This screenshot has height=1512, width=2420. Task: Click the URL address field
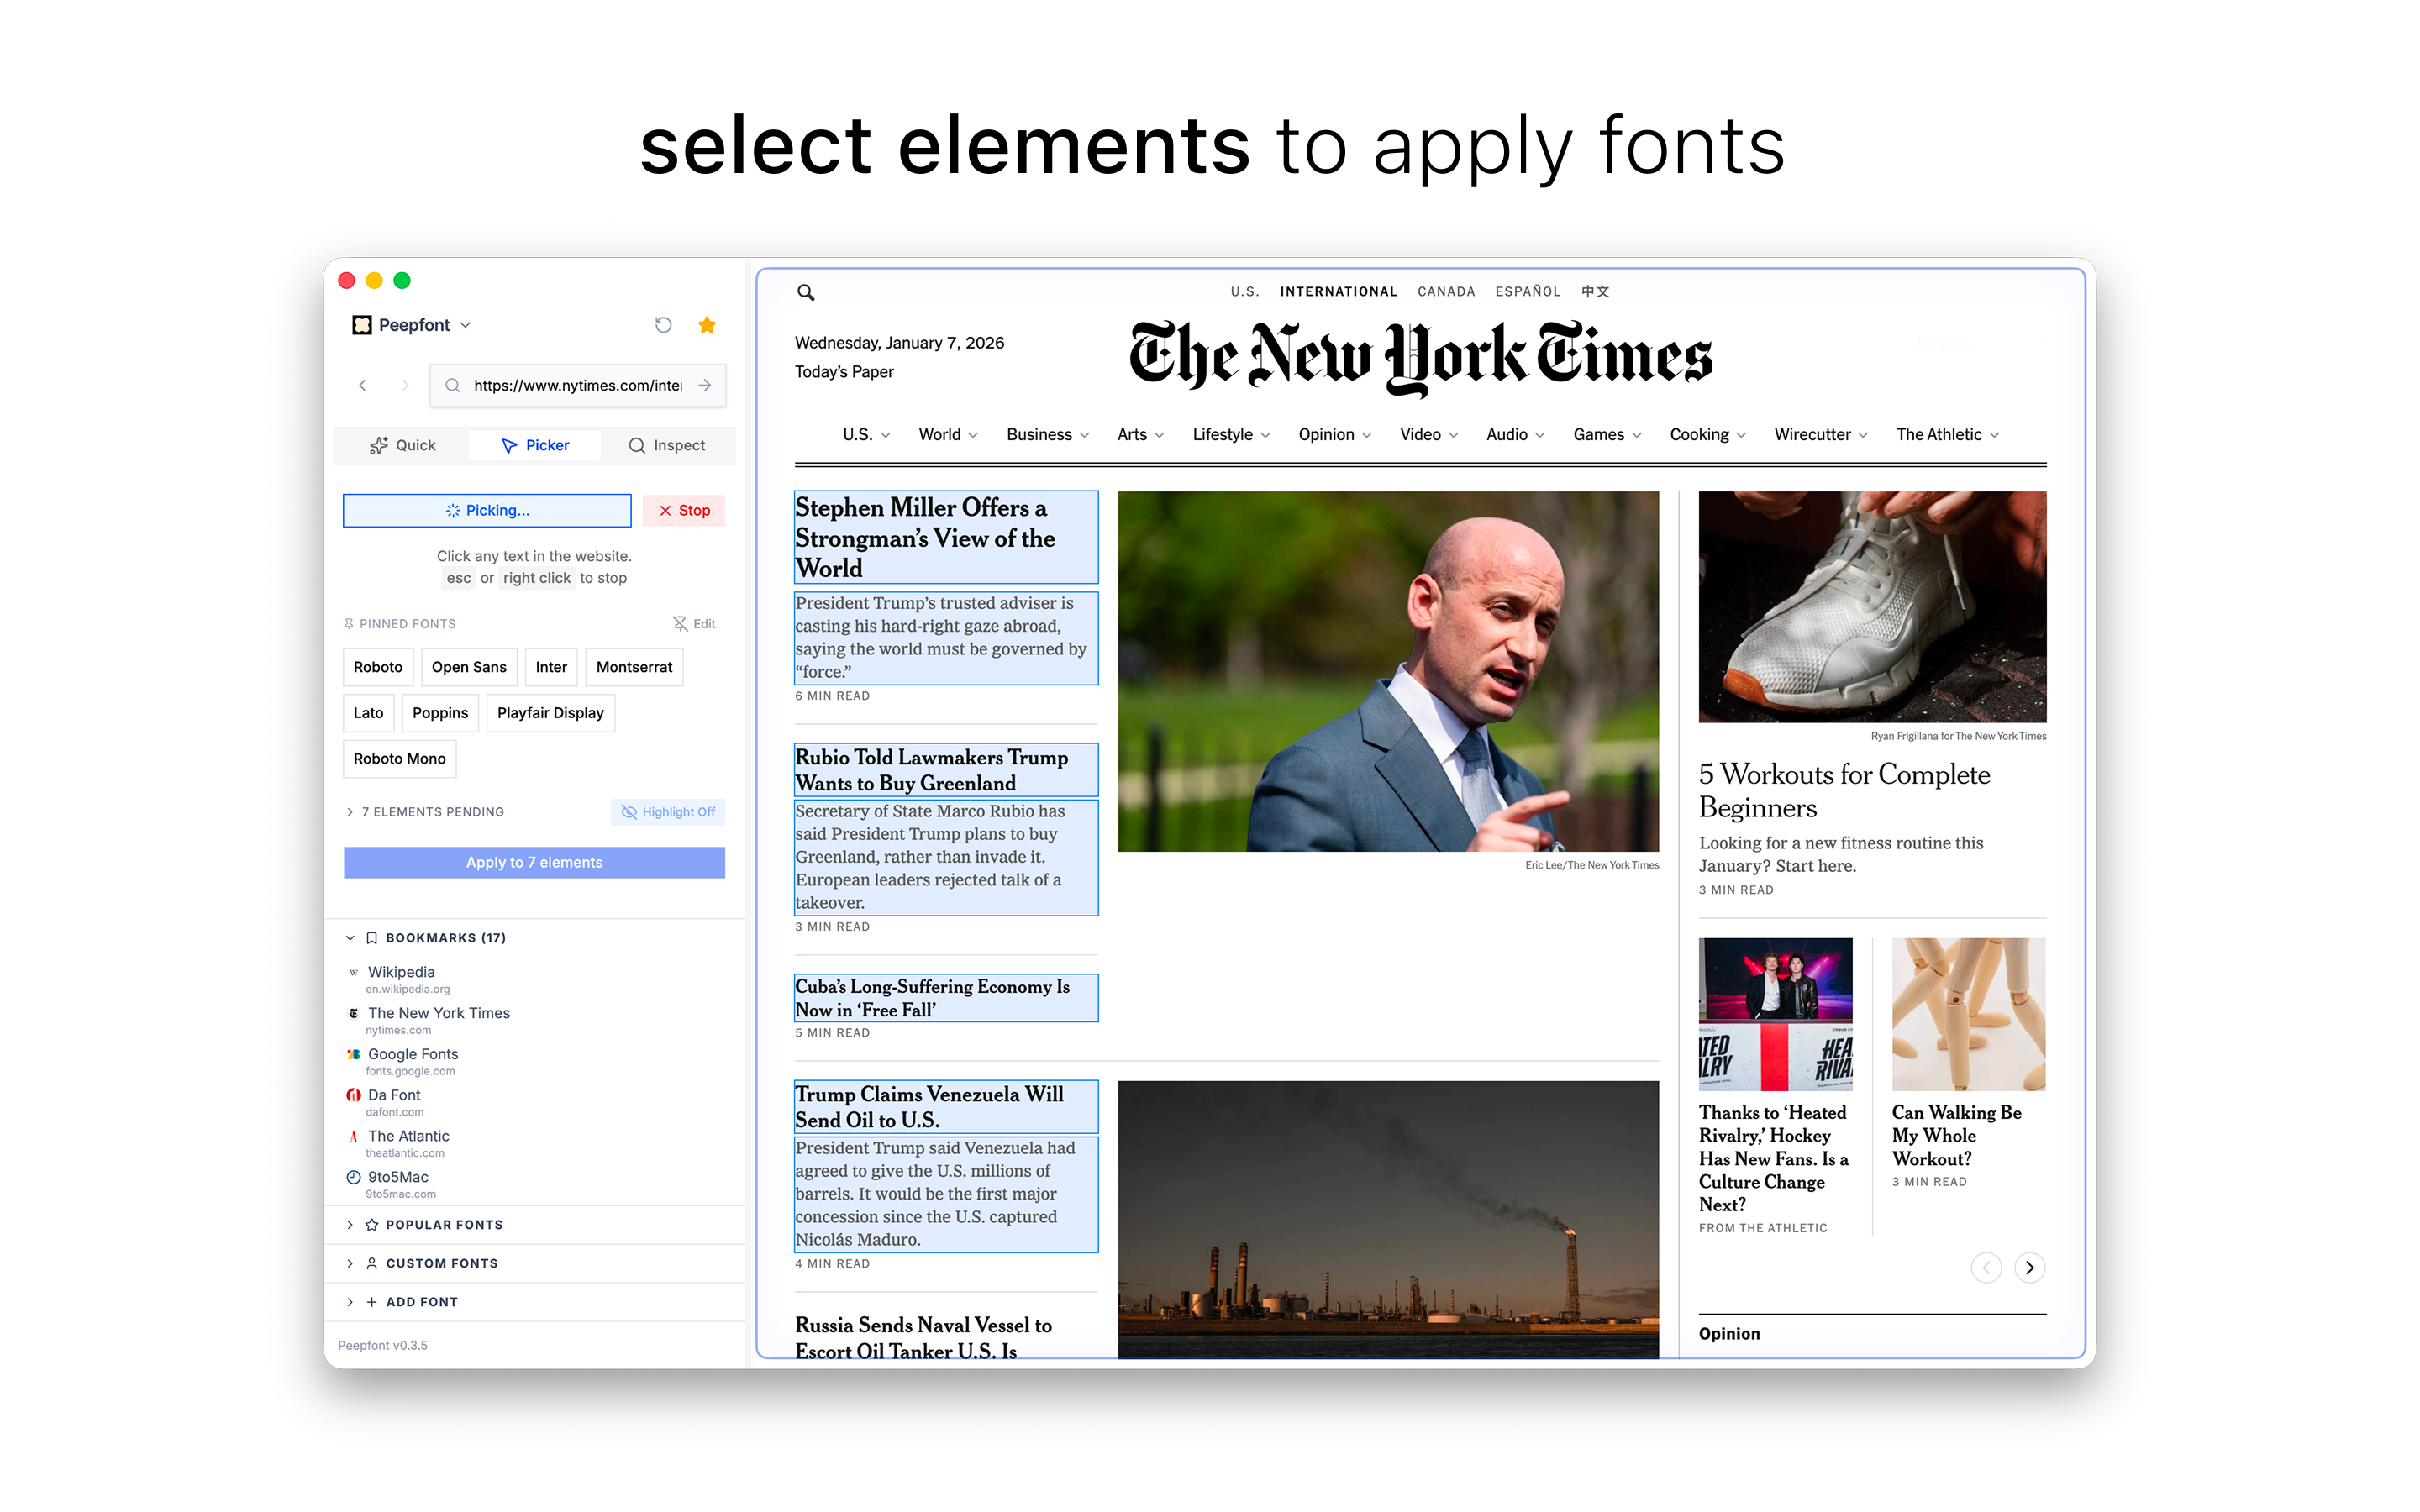(578, 385)
